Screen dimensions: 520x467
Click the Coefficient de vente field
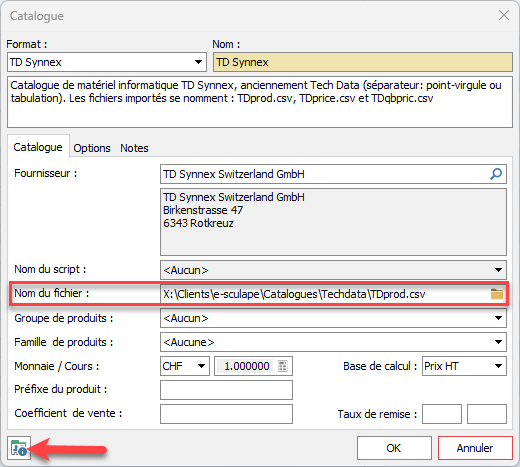tap(226, 414)
